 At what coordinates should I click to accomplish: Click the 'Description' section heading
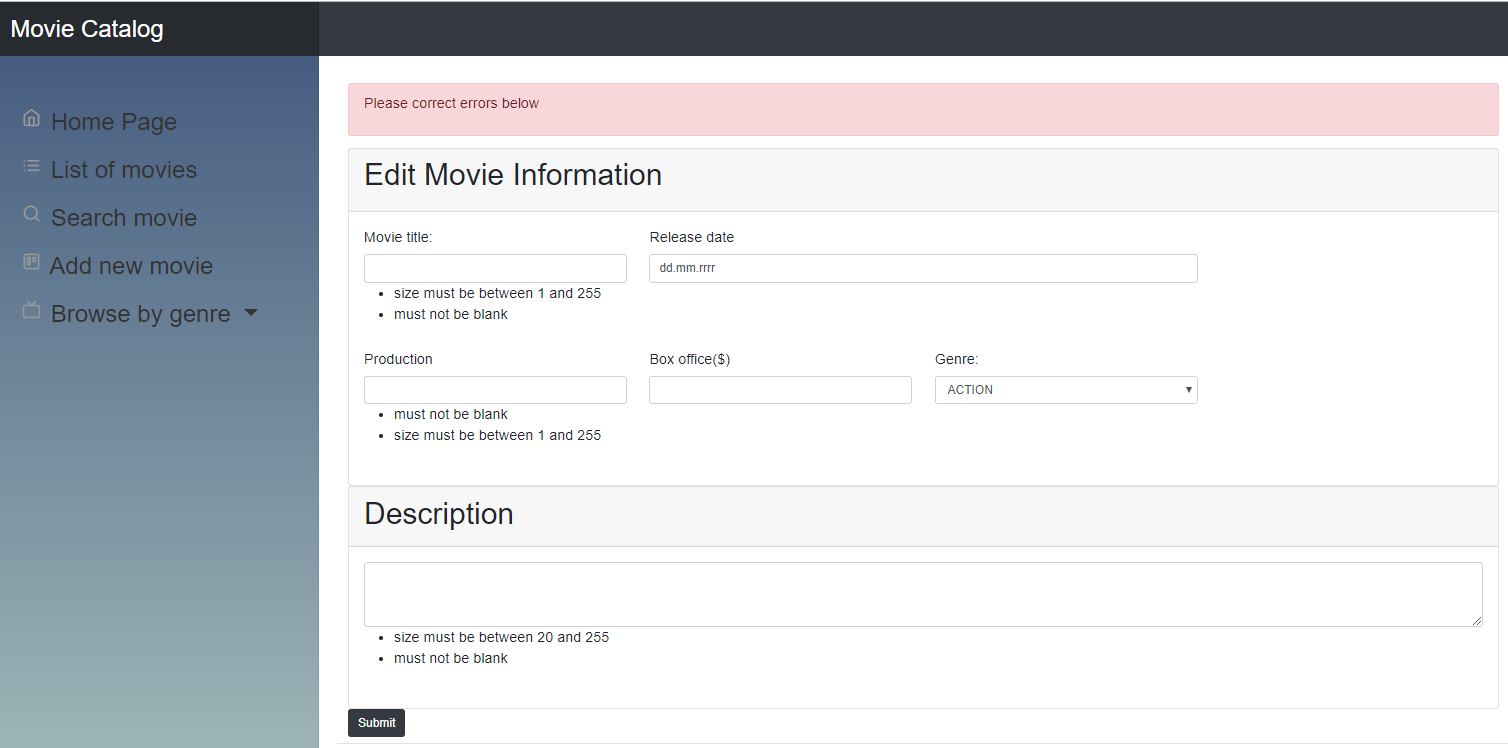[x=439, y=514]
